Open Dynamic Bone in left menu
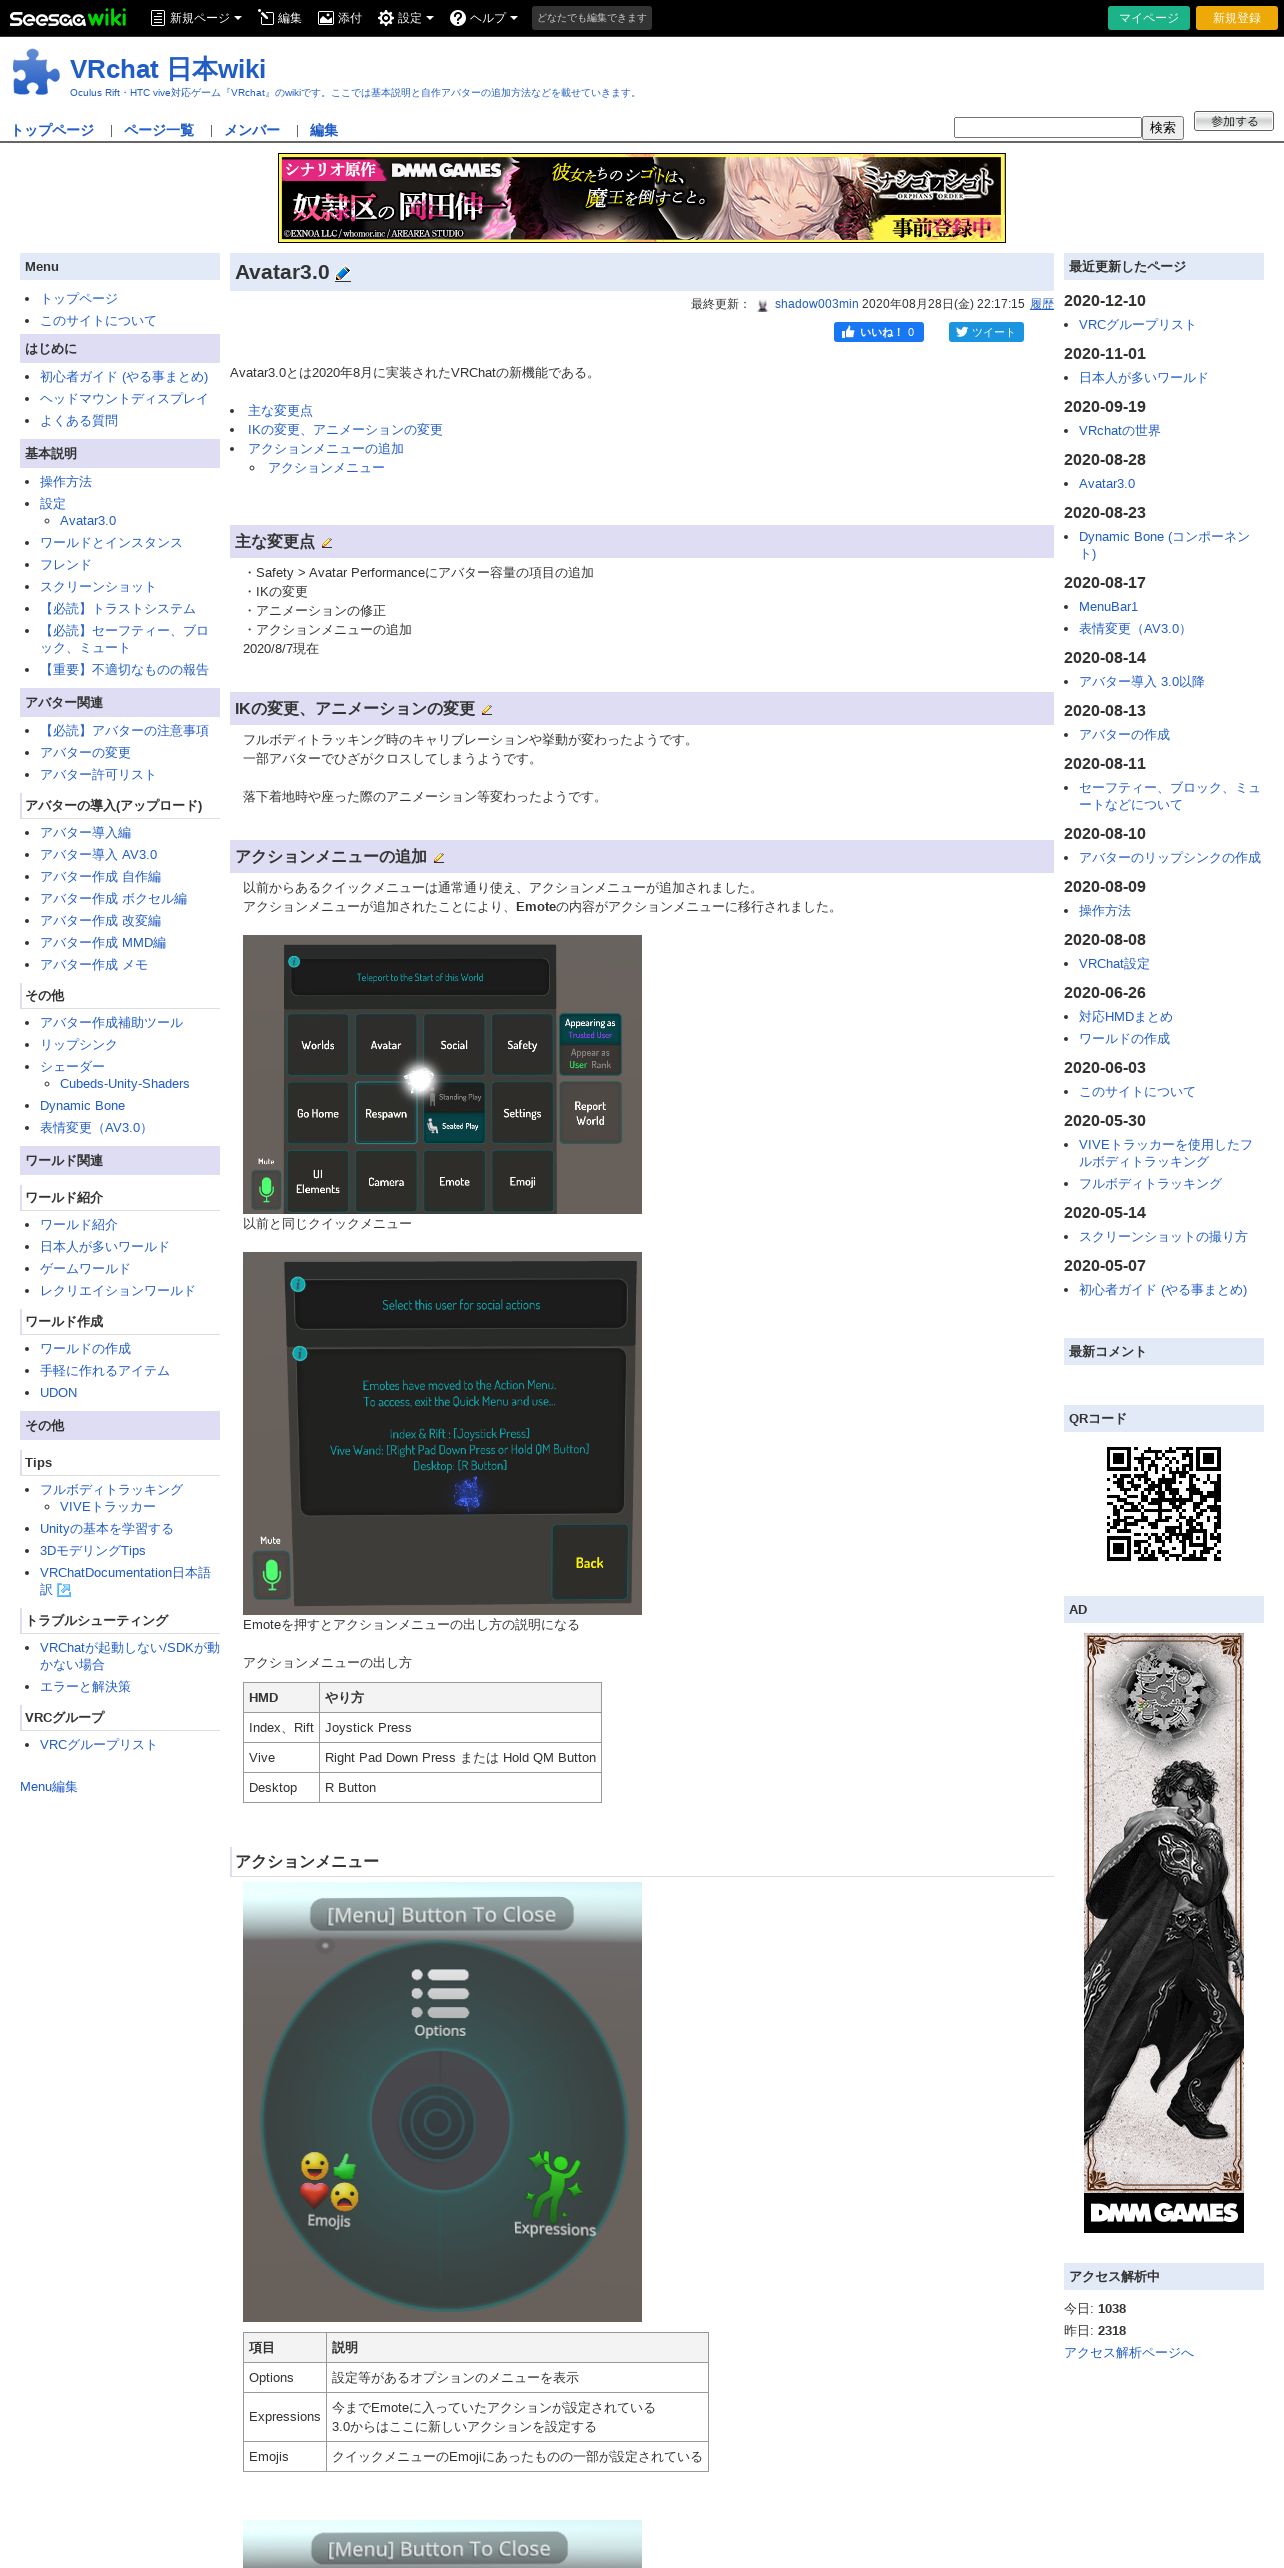The image size is (1284, 2568). [82, 1106]
